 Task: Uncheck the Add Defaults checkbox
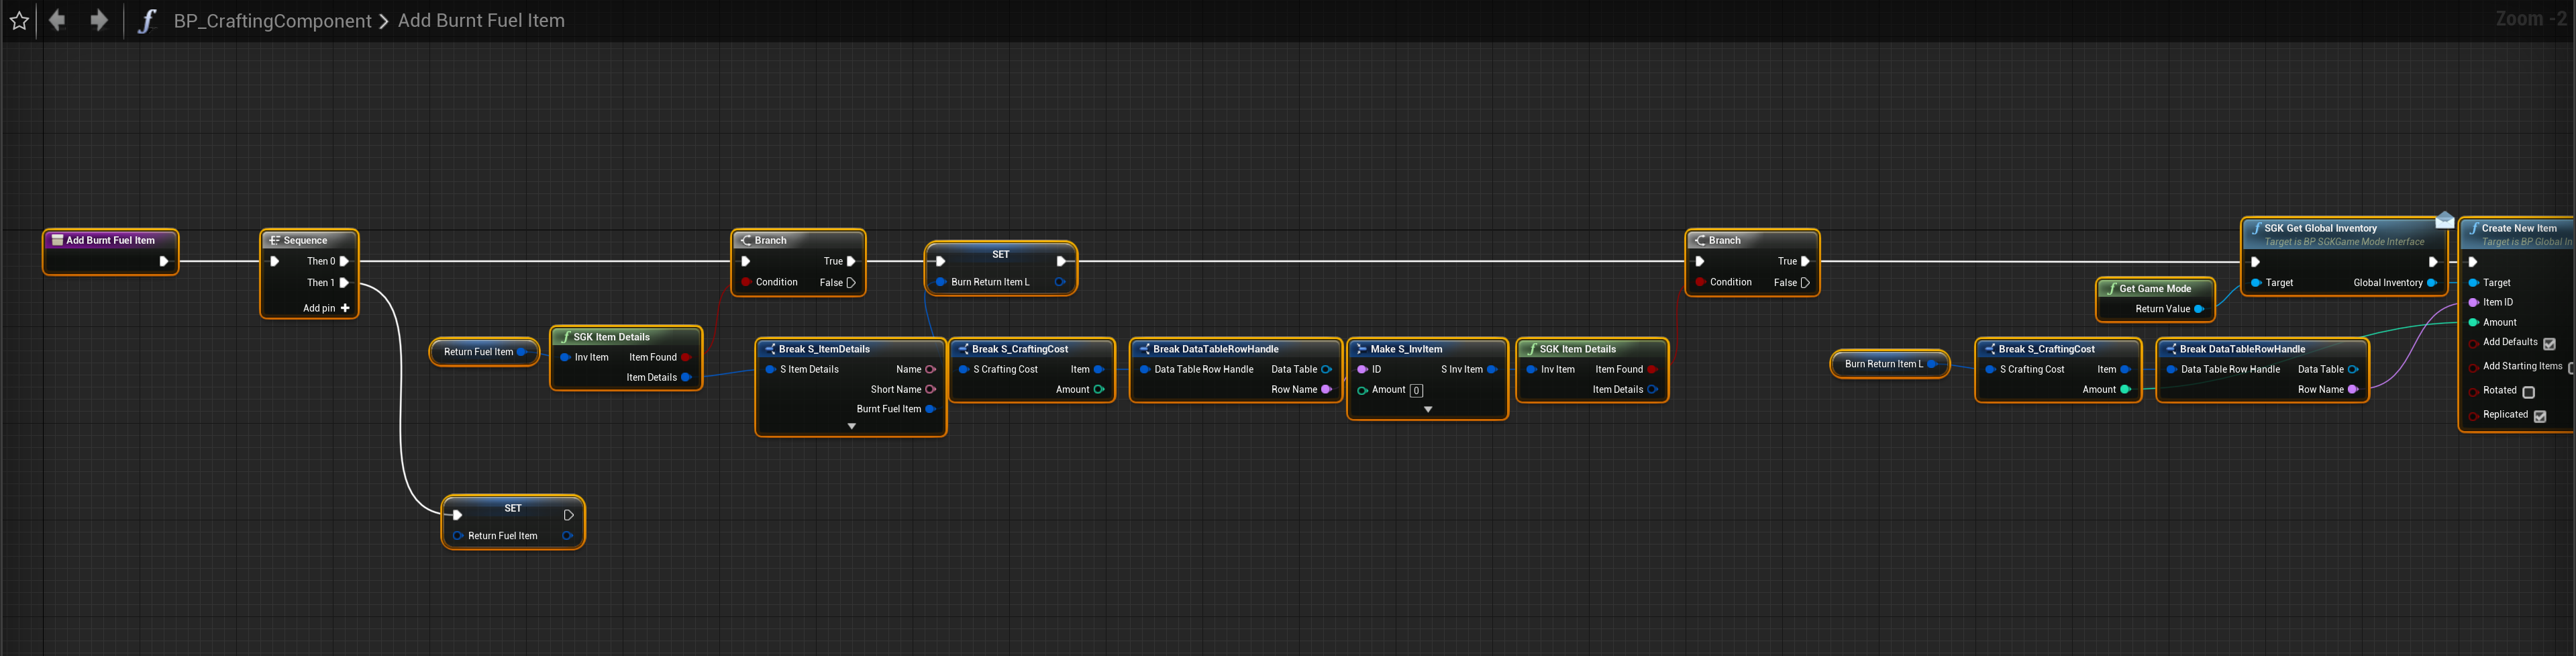point(2549,344)
